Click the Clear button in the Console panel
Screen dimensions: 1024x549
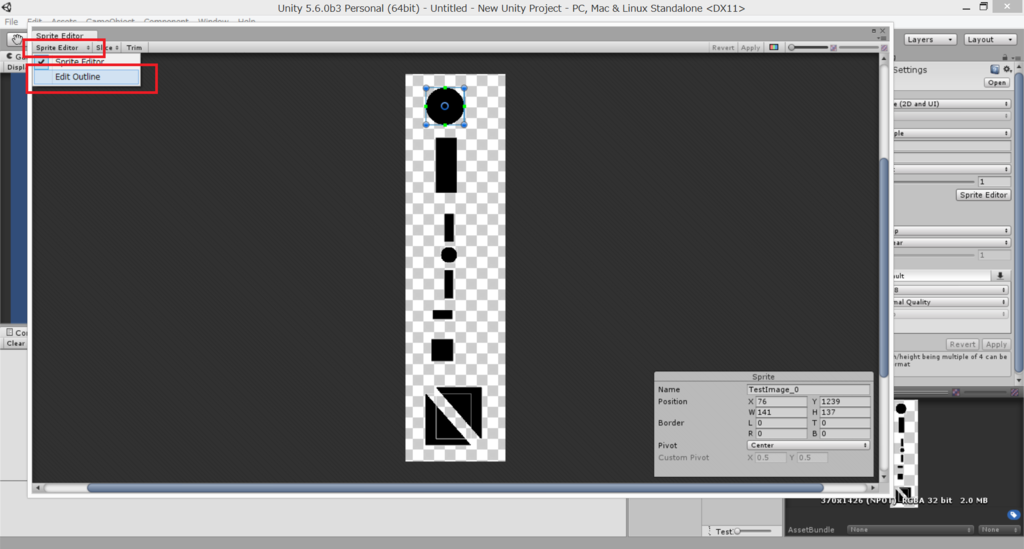coord(16,343)
